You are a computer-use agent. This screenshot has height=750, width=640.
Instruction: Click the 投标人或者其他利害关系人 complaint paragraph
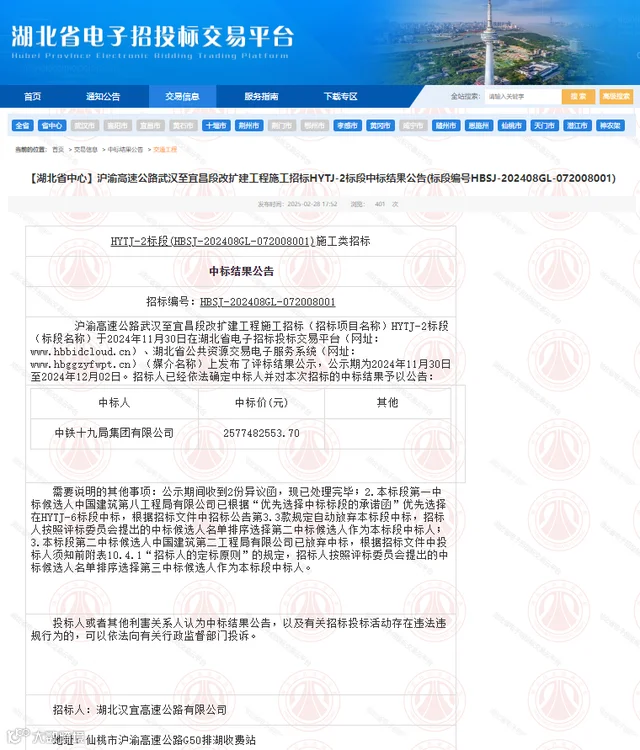click(x=238, y=629)
